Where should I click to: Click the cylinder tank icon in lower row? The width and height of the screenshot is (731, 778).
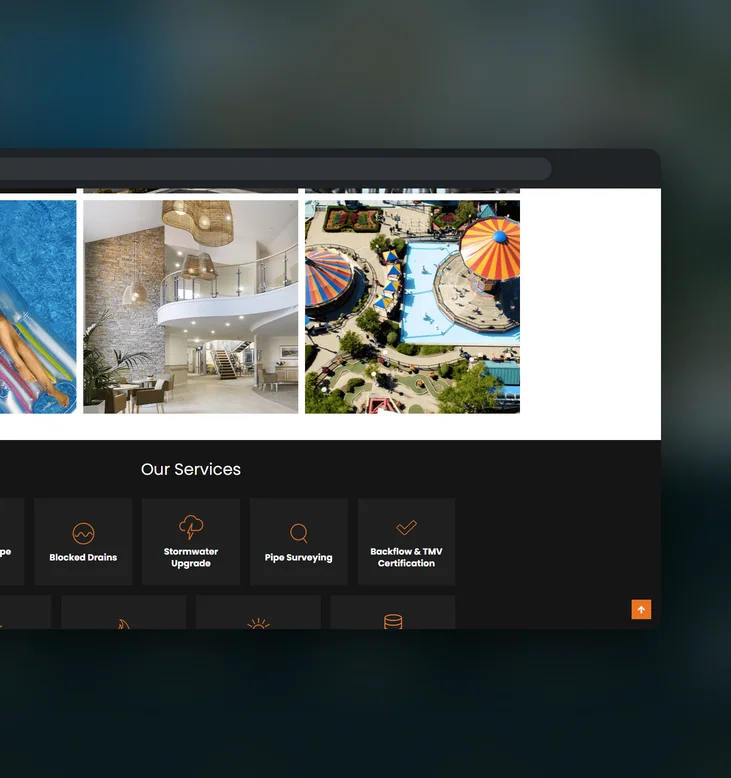click(393, 622)
